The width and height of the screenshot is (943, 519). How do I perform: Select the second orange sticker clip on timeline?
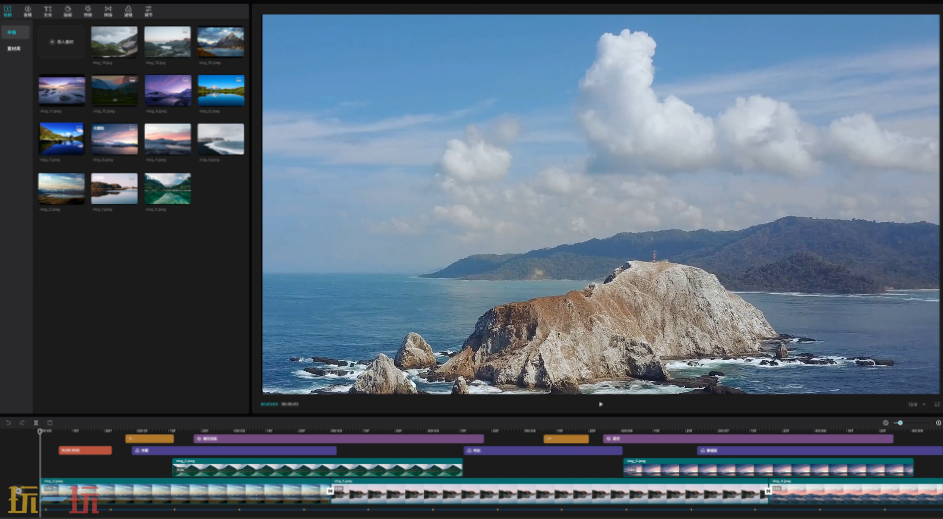[x=566, y=439]
